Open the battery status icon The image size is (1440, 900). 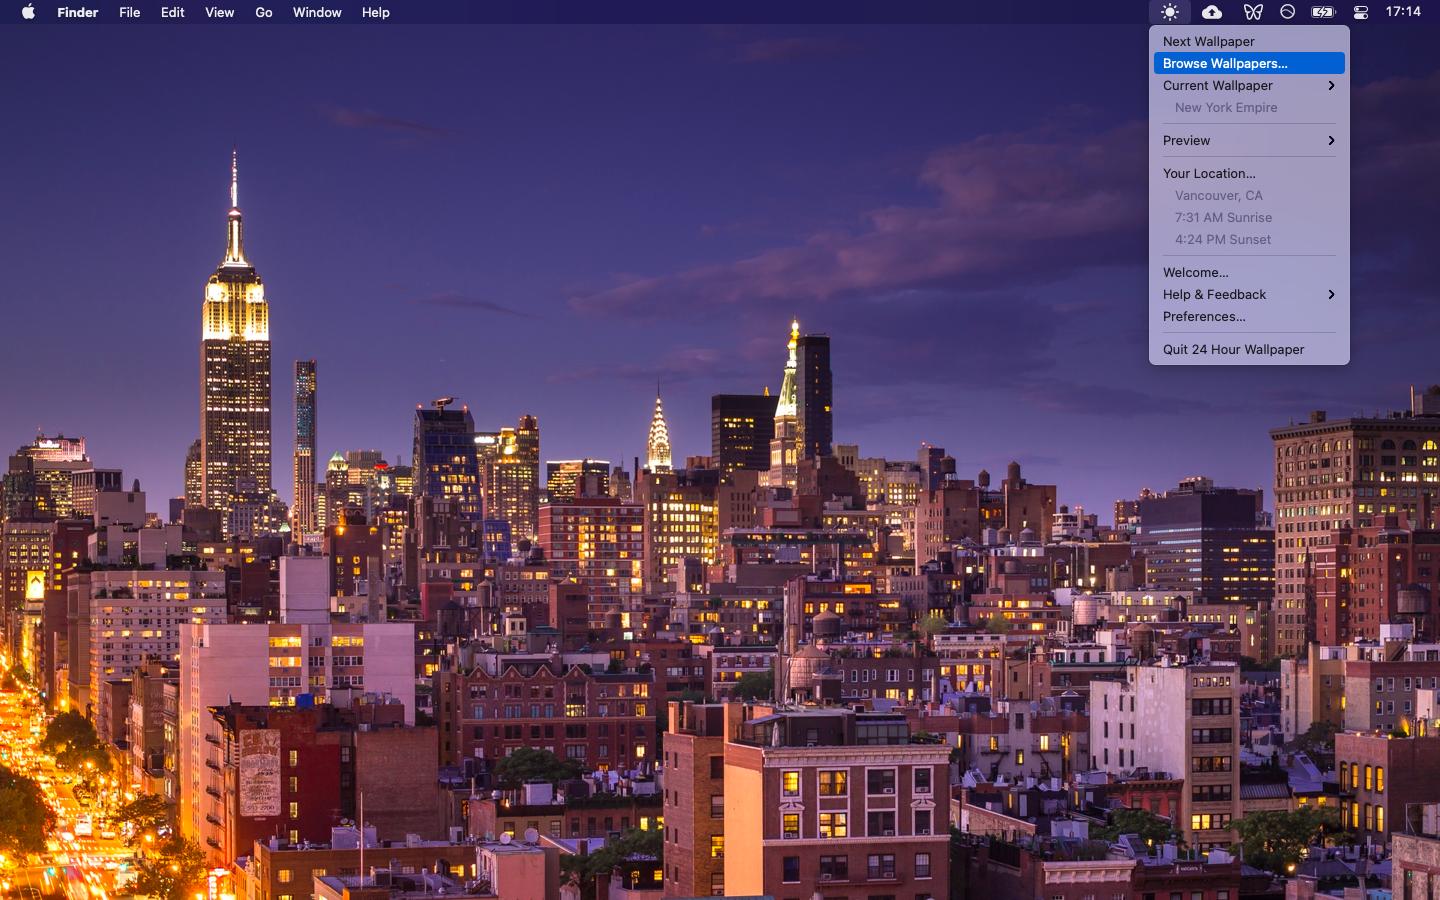click(1323, 12)
